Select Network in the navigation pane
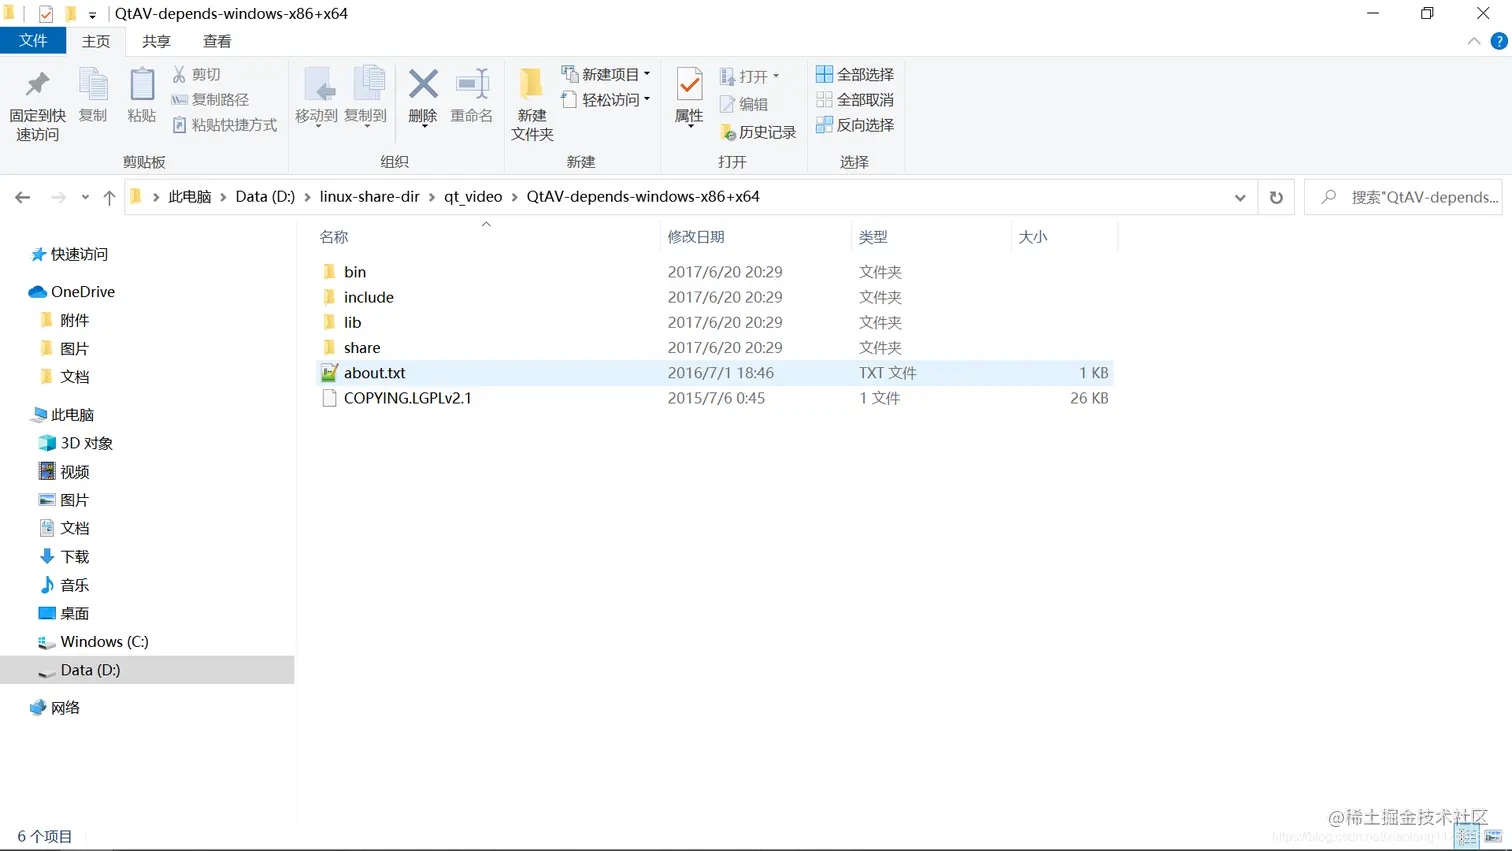This screenshot has width=1512, height=851. tap(55, 707)
